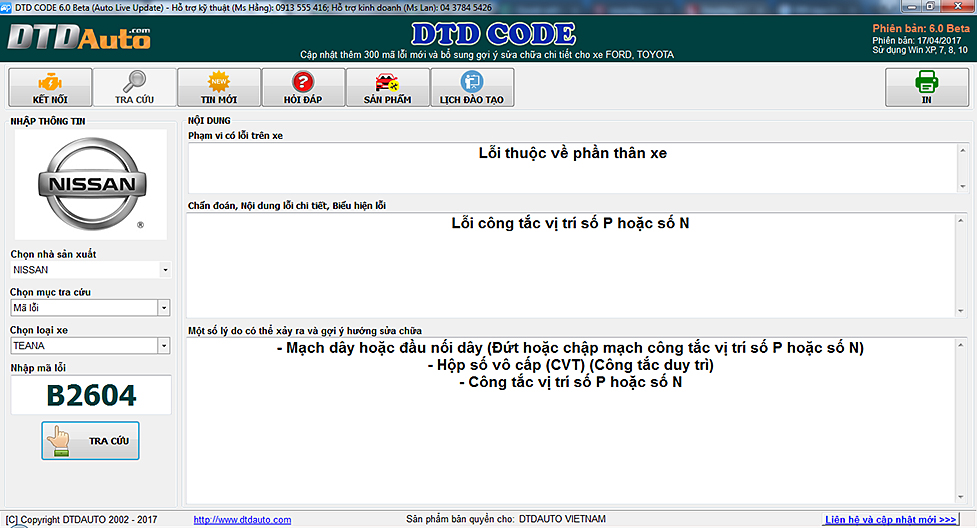The width and height of the screenshot is (977, 528).
Task: Maximize the DTD CODE window
Action: click(930, 6)
